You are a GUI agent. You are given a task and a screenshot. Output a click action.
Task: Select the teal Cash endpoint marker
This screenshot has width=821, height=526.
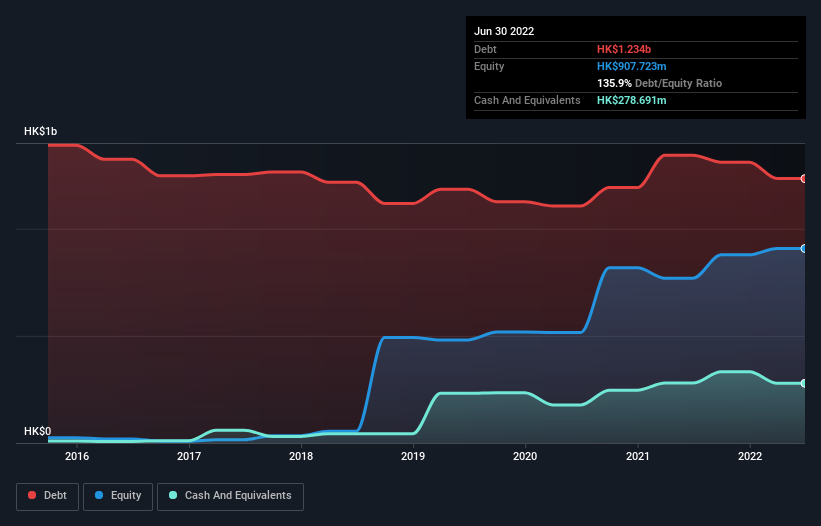pos(804,384)
